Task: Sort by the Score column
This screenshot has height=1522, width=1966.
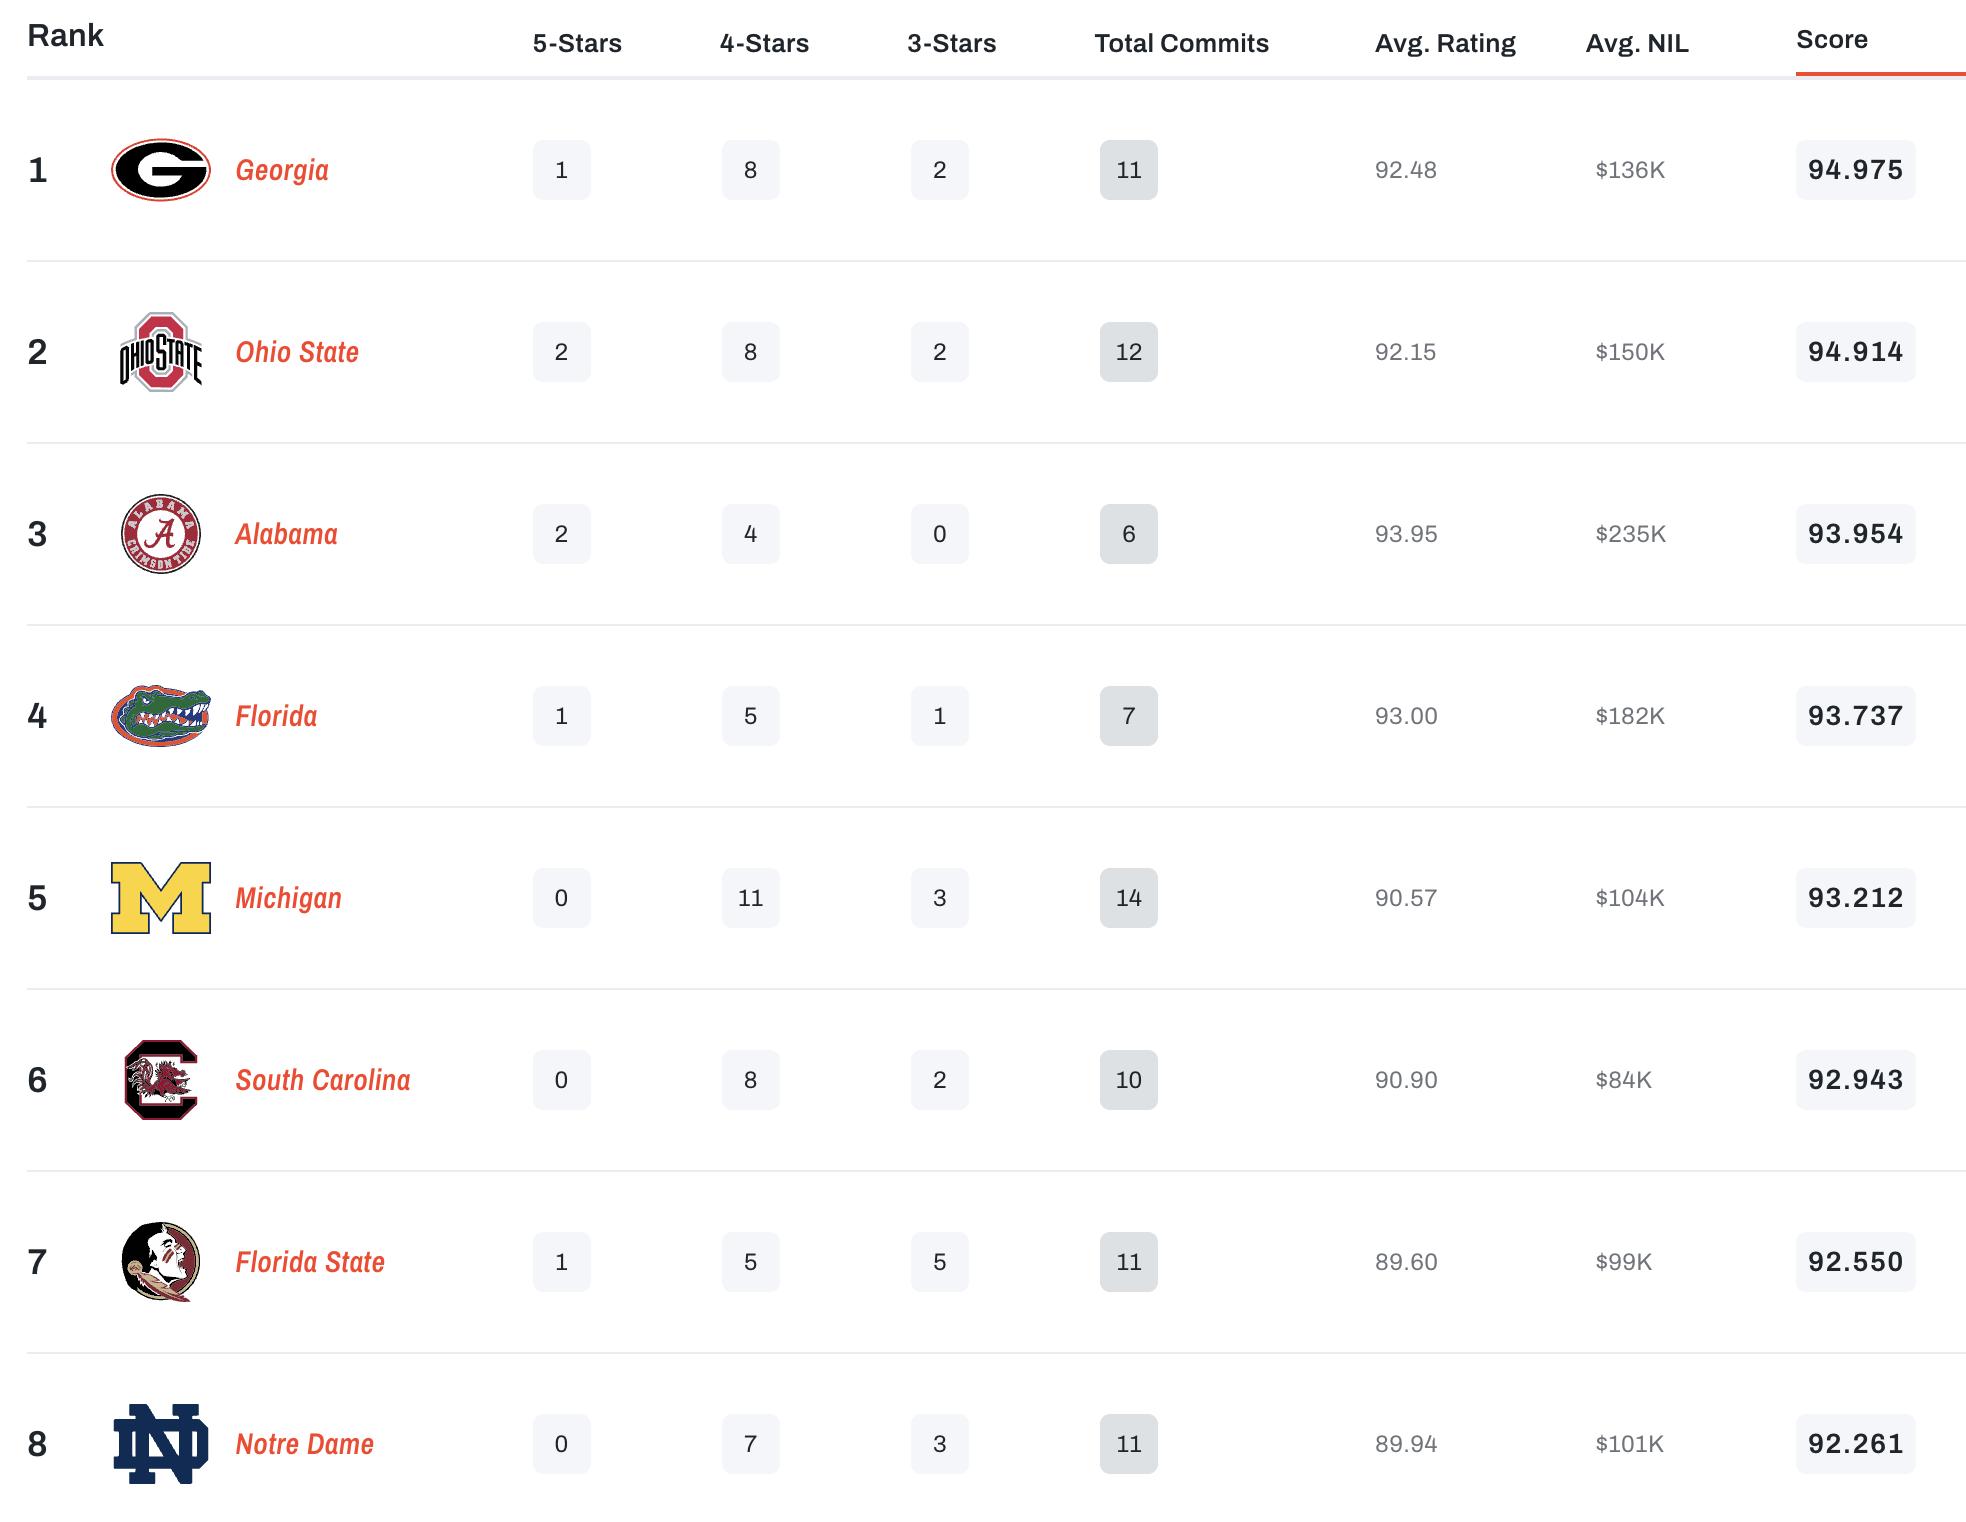Action: 1831,40
